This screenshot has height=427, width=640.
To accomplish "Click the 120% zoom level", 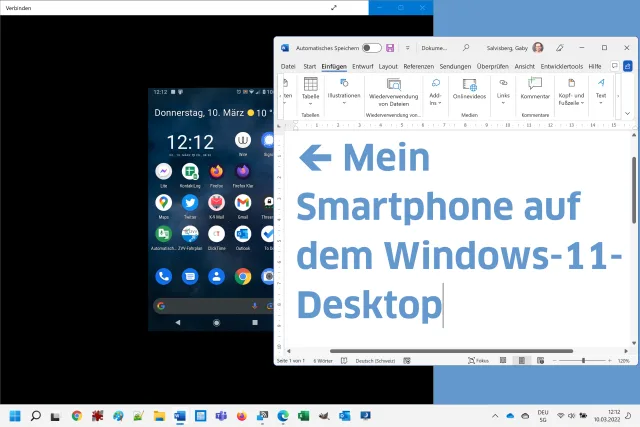I will 623,361.
